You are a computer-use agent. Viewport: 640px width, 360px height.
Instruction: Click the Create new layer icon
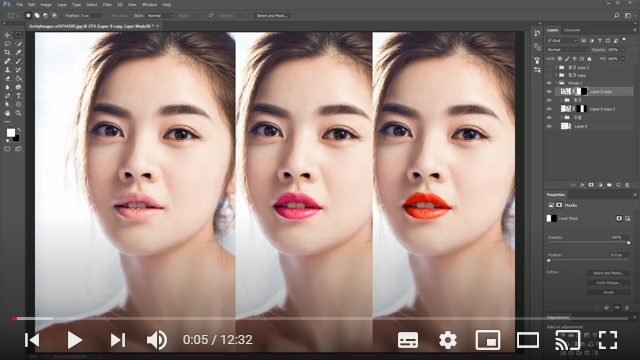click(618, 185)
